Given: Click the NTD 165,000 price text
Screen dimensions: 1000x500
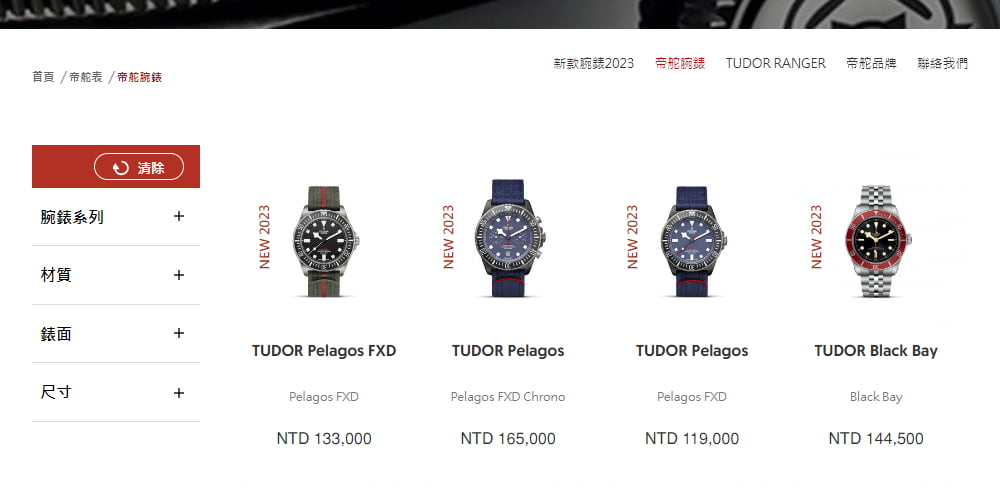Looking at the screenshot, I should (x=508, y=439).
